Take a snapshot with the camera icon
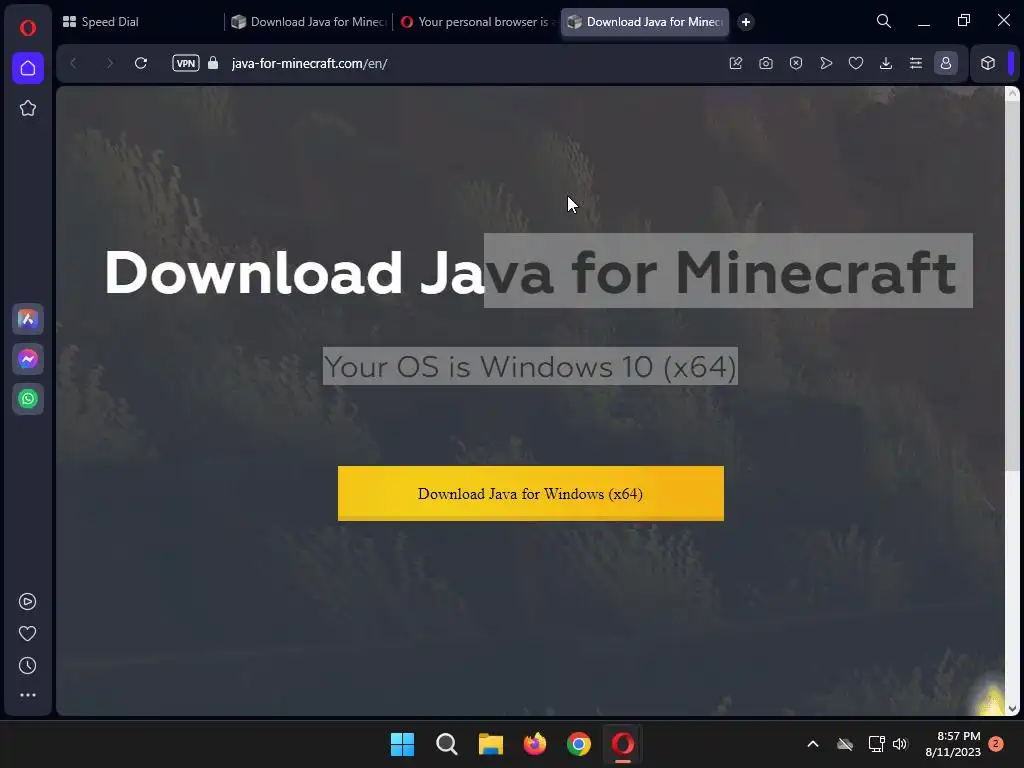The image size is (1024, 768). coord(766,63)
